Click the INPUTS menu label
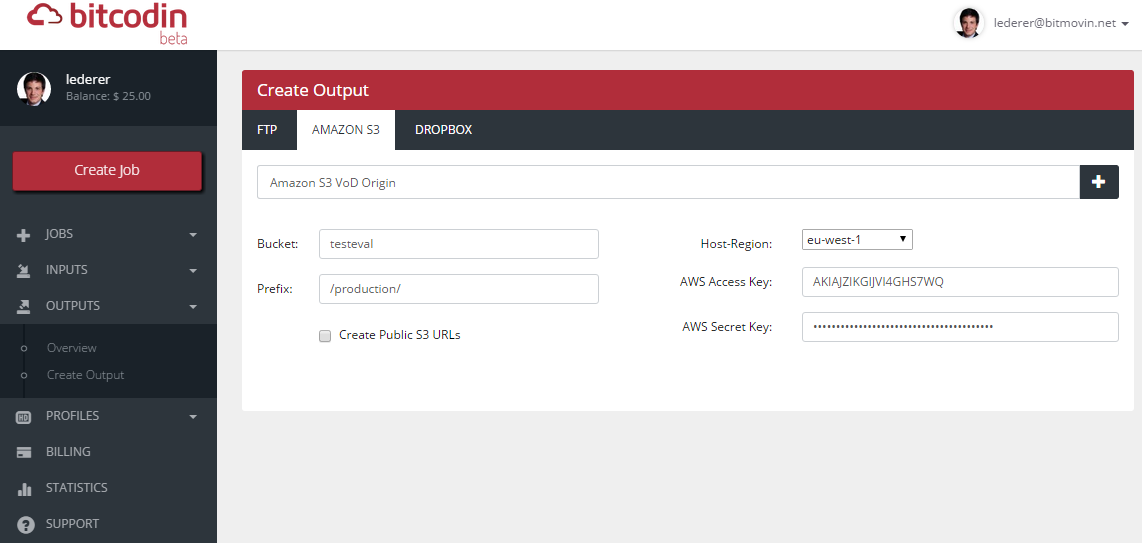The image size is (1142, 543). pyautogui.click(x=66, y=269)
